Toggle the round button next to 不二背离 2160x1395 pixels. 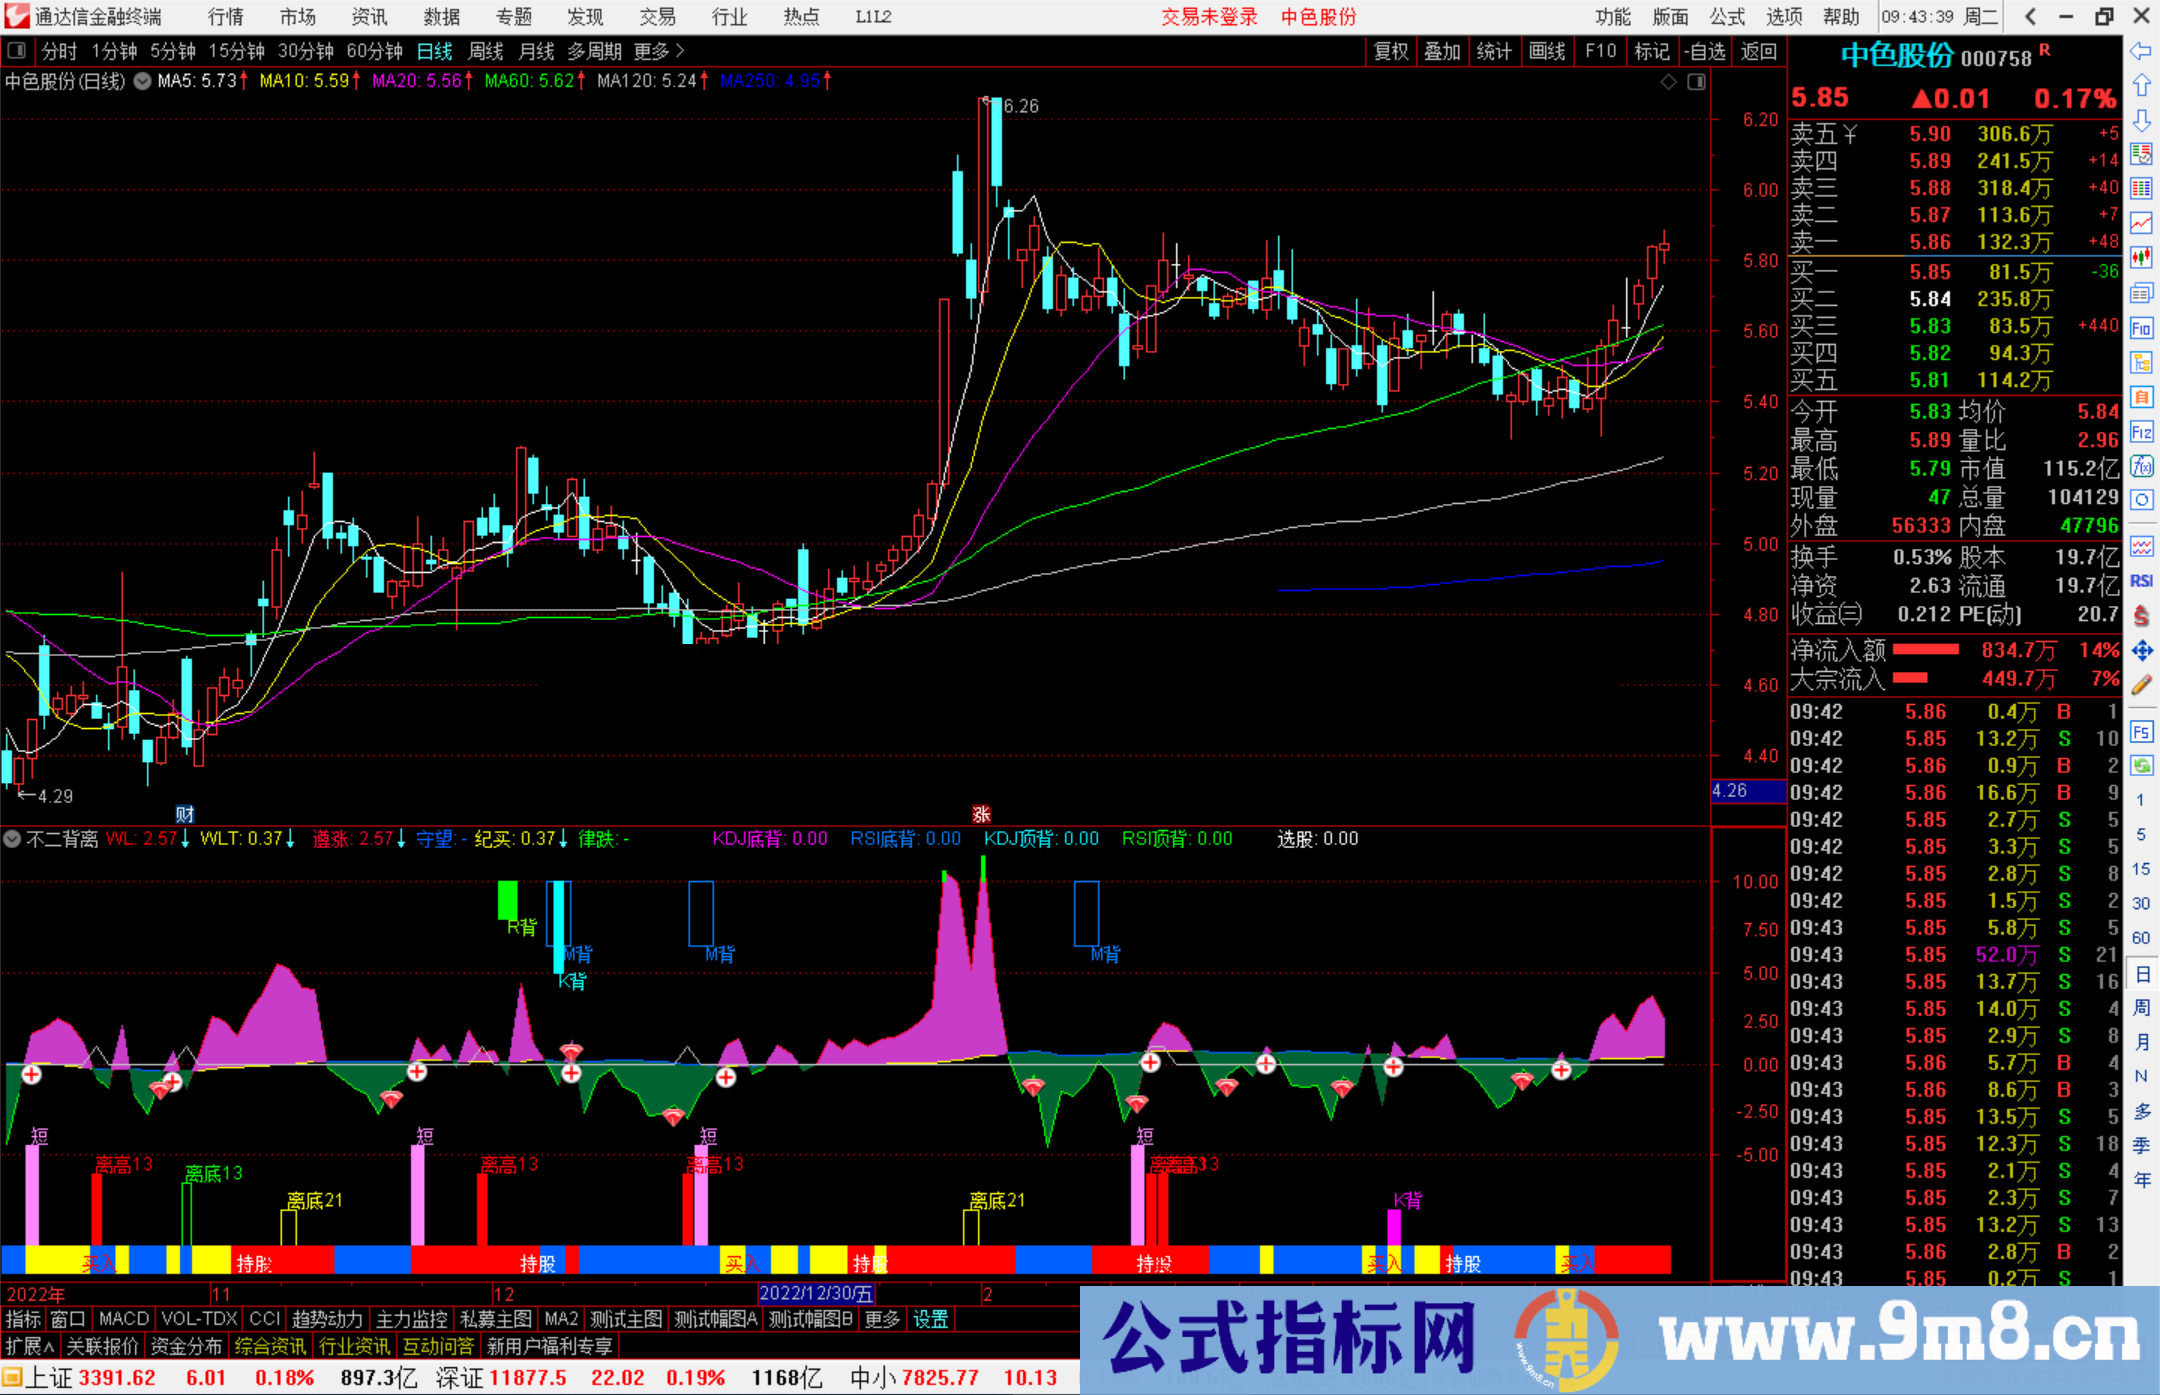tap(12, 839)
